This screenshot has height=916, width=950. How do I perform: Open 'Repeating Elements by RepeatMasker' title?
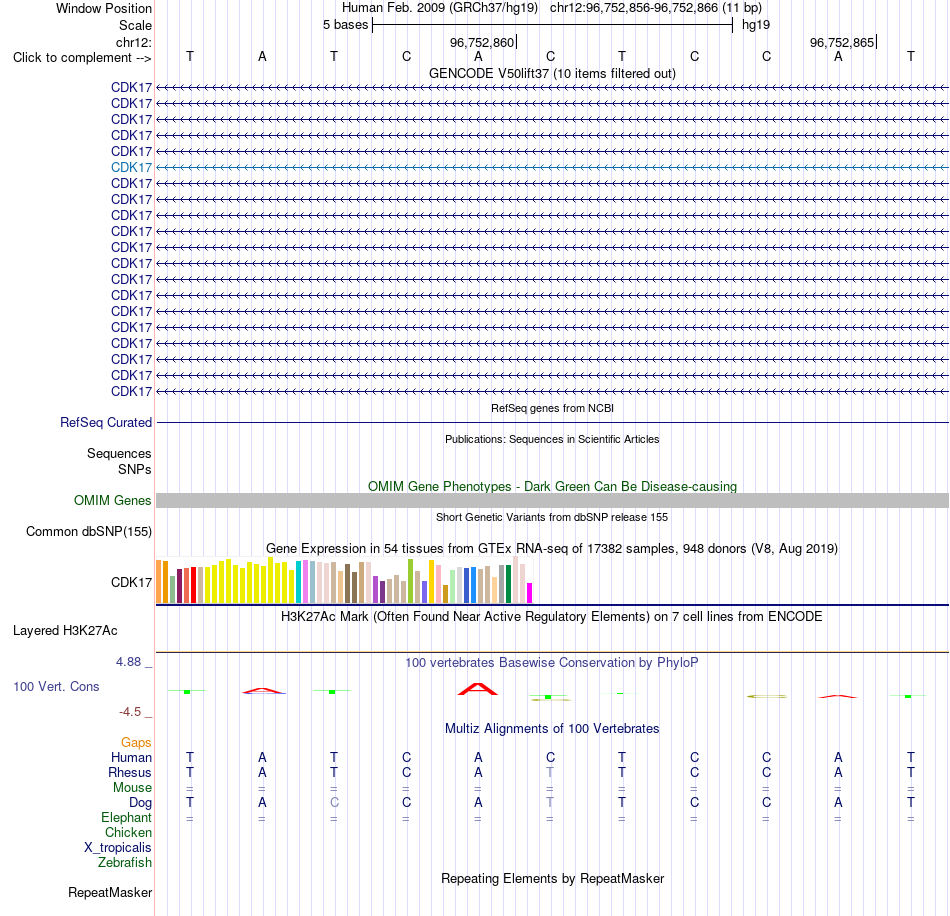coord(552,879)
